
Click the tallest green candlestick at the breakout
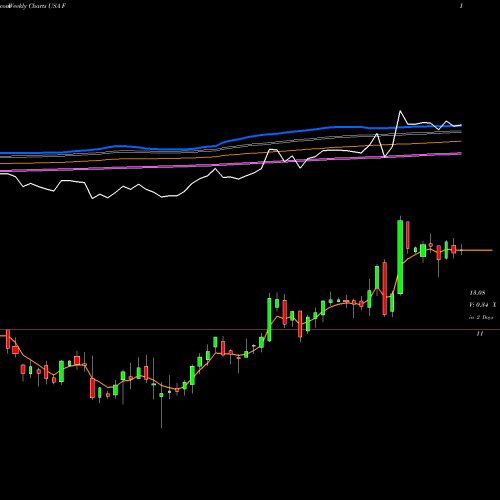400,257
